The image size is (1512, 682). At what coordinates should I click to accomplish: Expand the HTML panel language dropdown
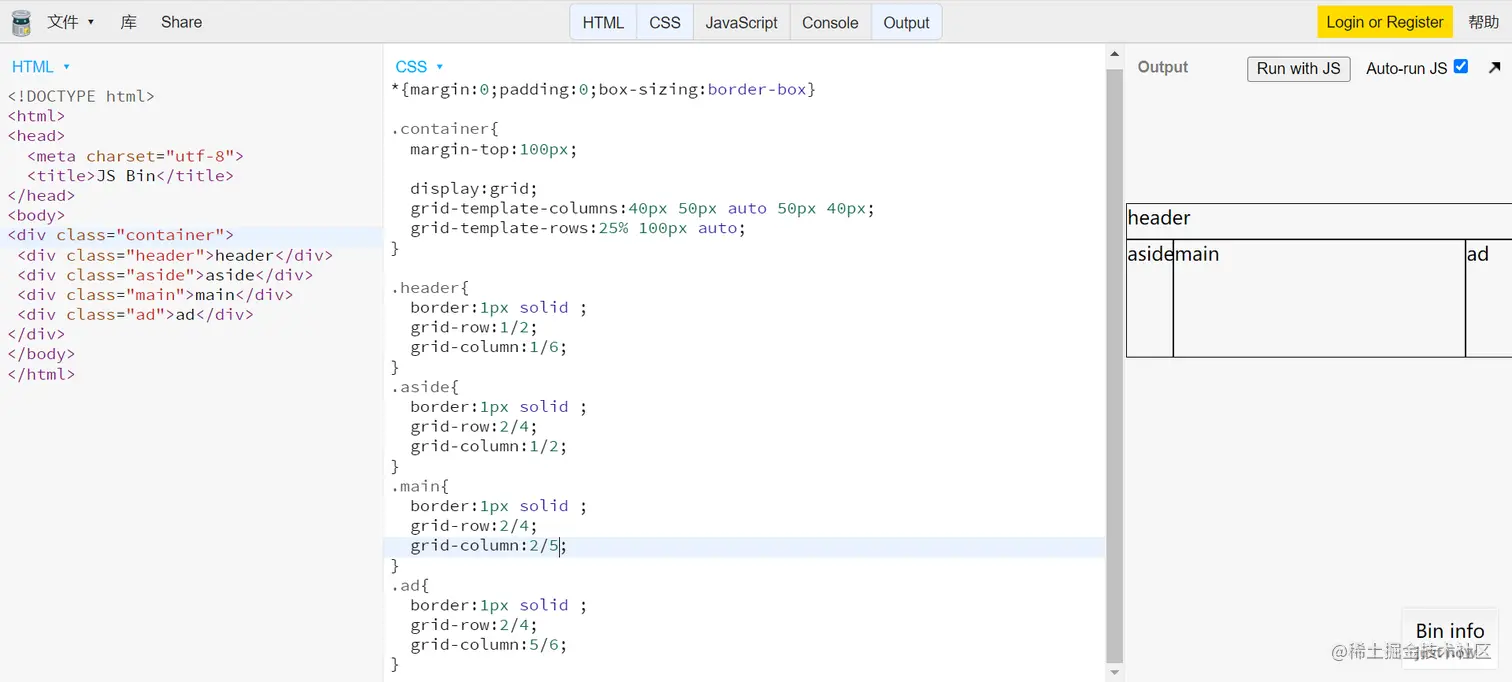click(x=41, y=67)
